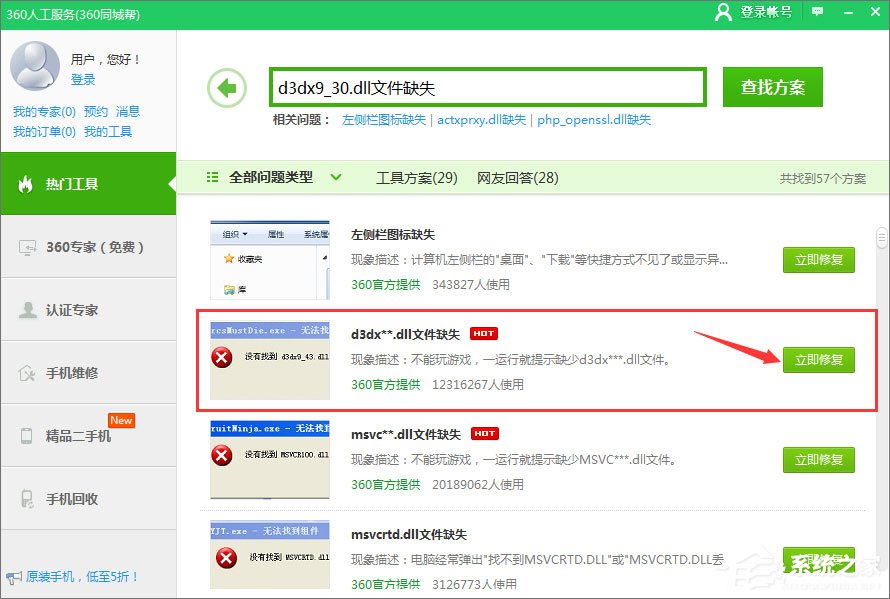Switch to the 工具方案(29) tab
Screen dimensions: 890x599
tap(416, 177)
